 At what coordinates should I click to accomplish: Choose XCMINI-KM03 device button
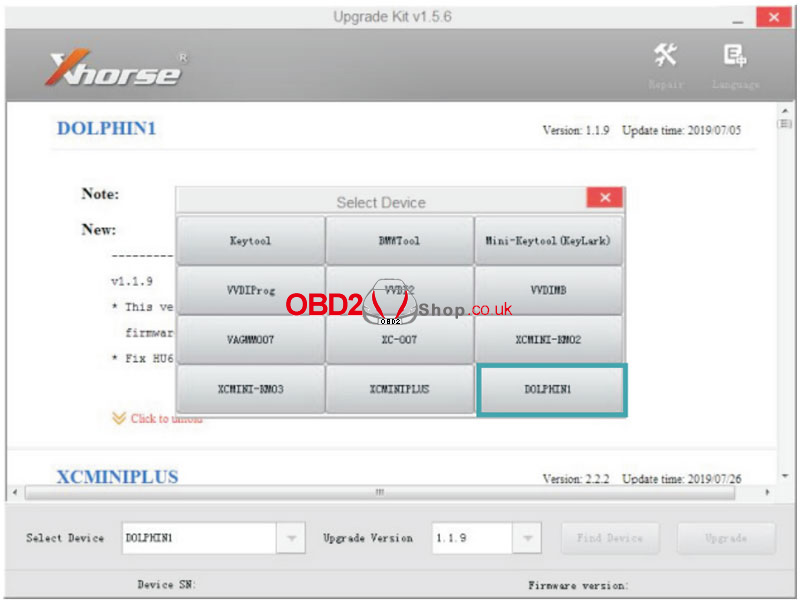pos(251,389)
